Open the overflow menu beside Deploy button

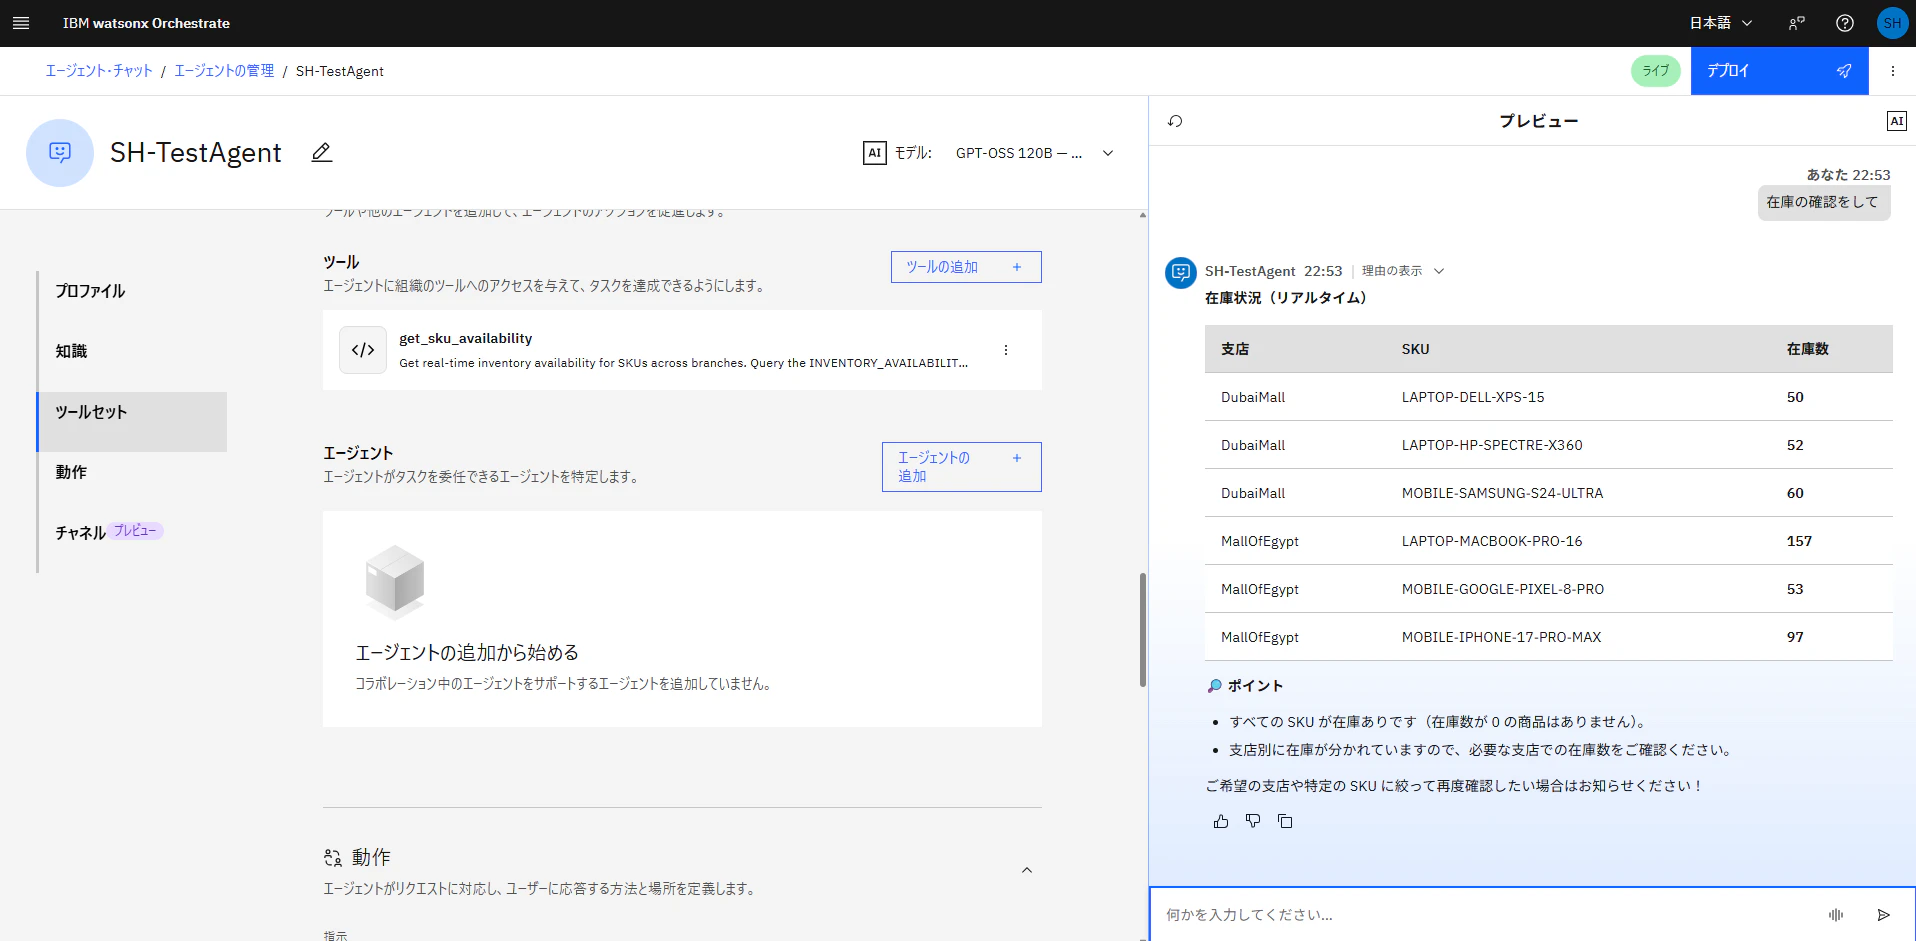click(1892, 71)
